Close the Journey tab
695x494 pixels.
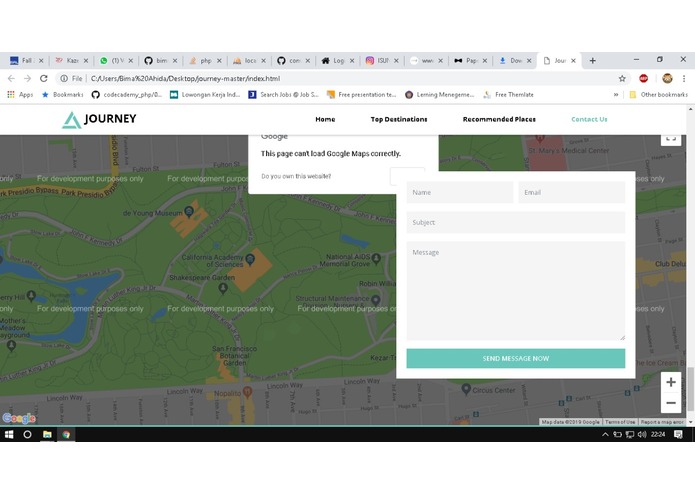573,61
